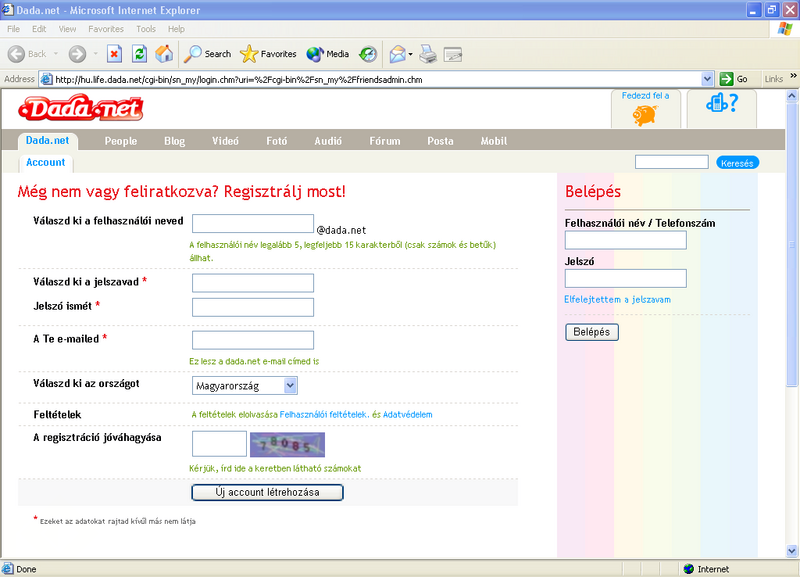Image resolution: width=800 pixels, height=577 pixels.
Task: Click the page icon in the address bar
Action: (46, 79)
